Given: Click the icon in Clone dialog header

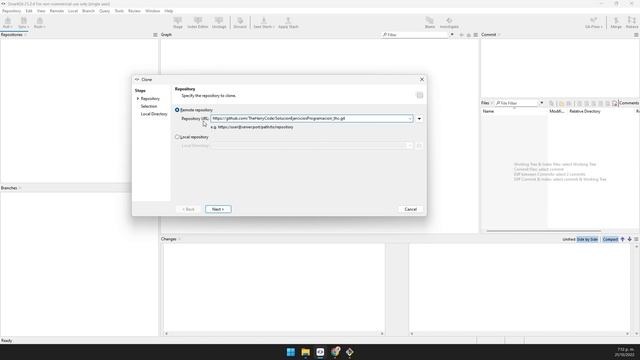Looking at the screenshot, I should 420,95.
